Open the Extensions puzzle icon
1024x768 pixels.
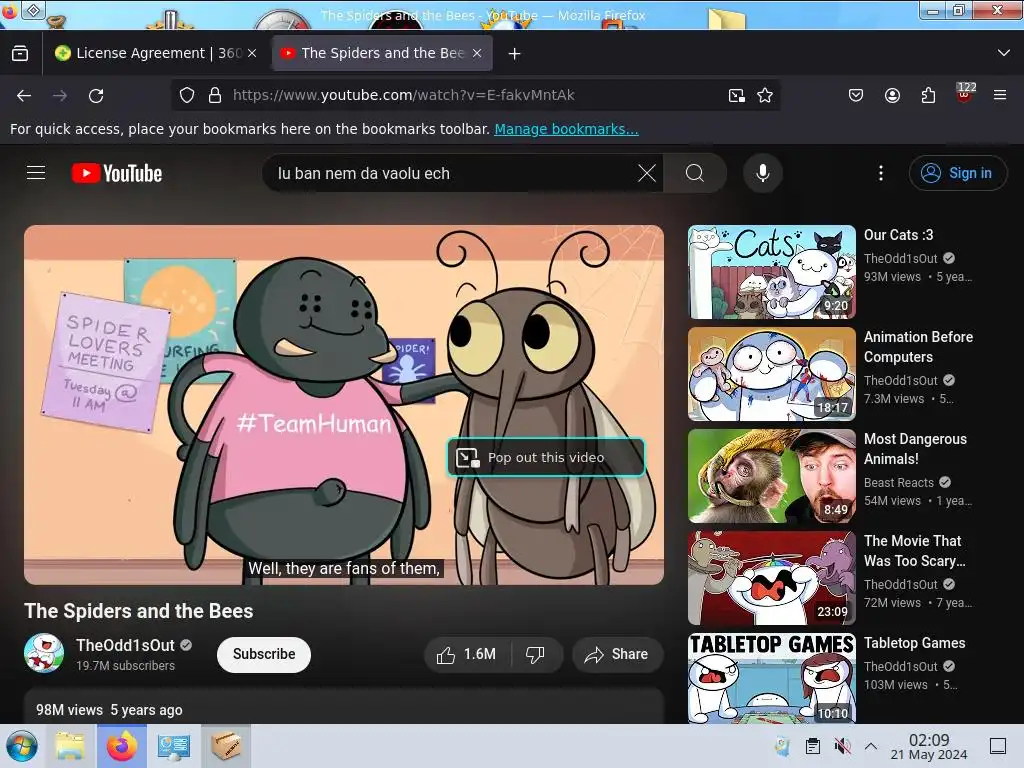click(928, 95)
